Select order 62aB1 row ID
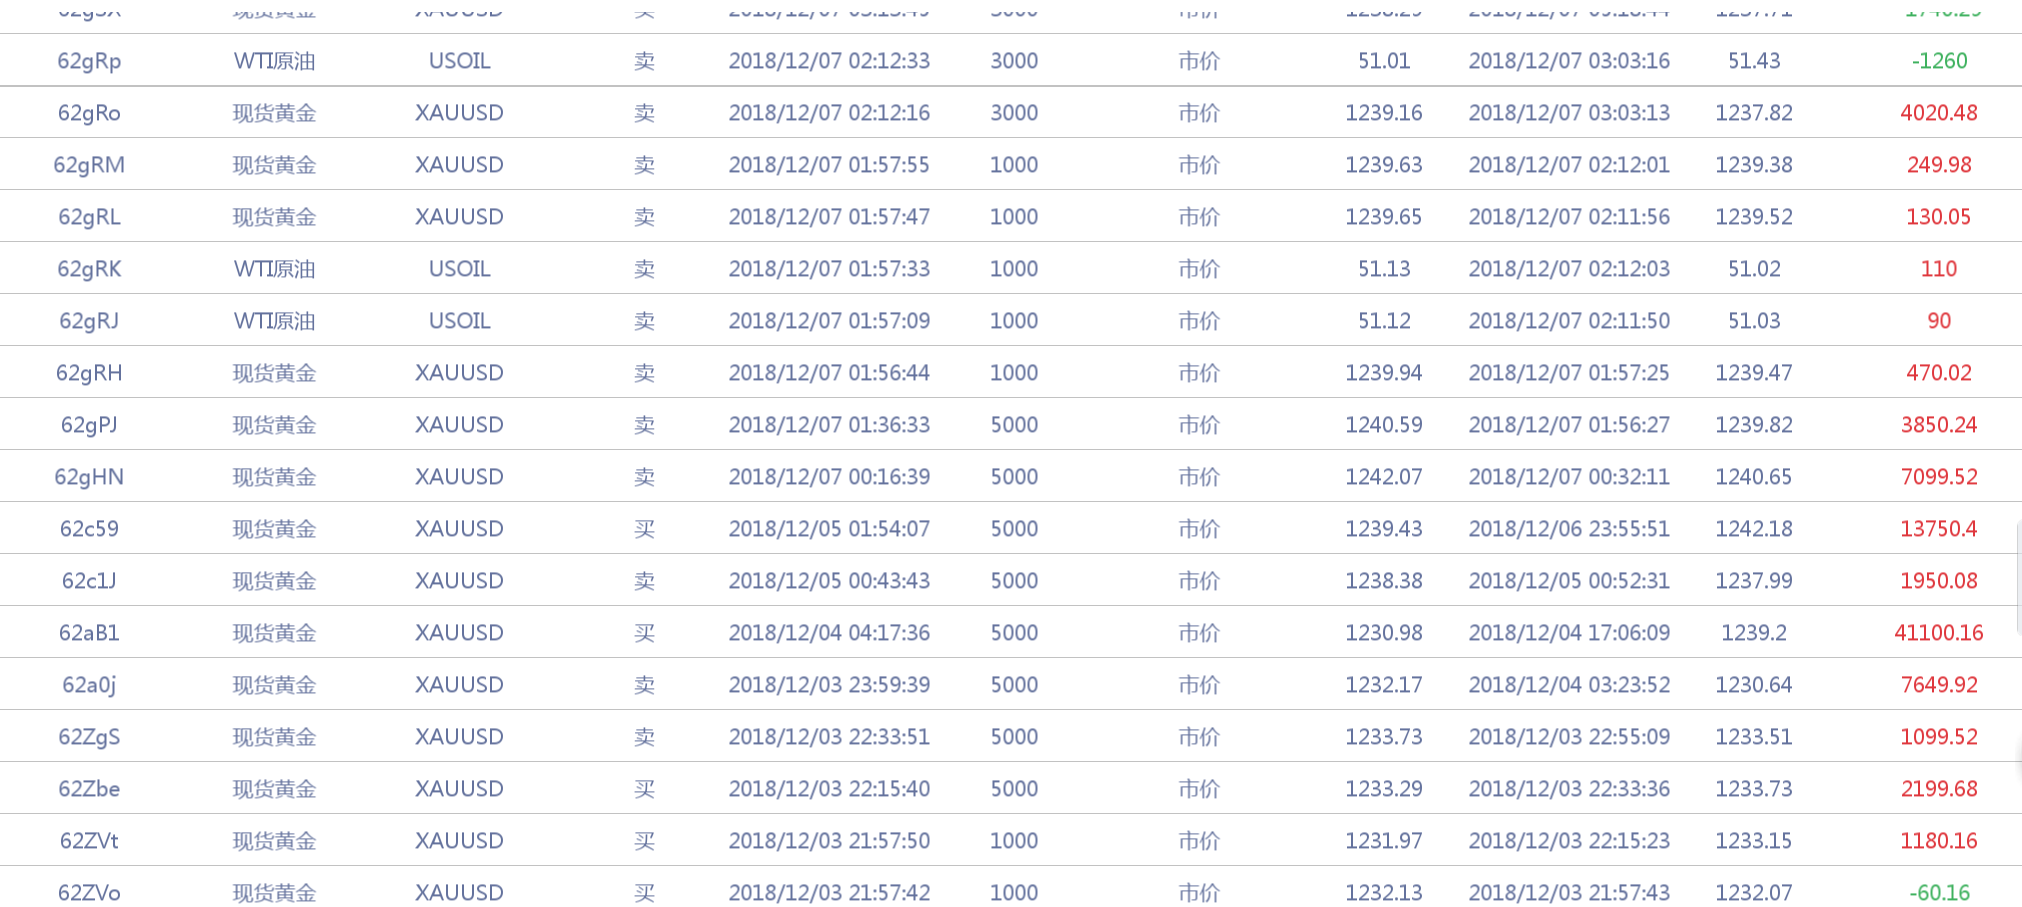Viewport: 2022px width, 907px height. click(x=89, y=633)
